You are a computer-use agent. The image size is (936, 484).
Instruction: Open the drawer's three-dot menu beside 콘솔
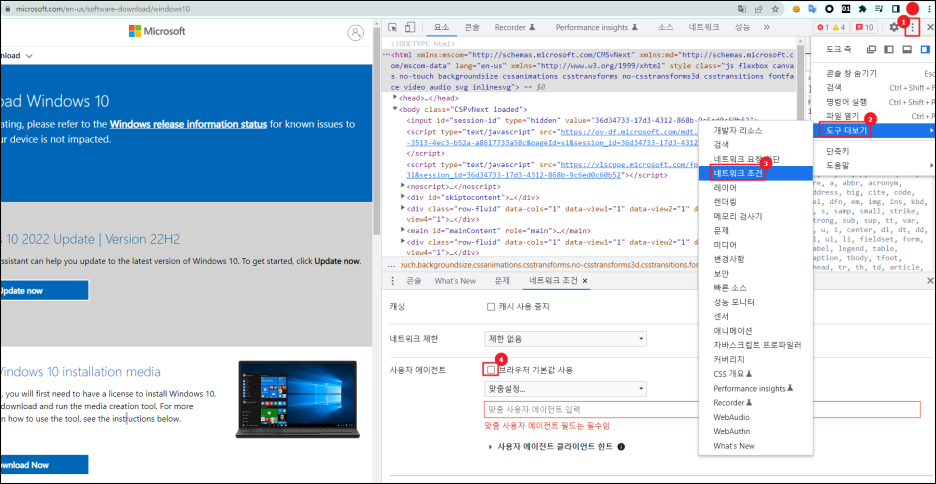pos(392,281)
